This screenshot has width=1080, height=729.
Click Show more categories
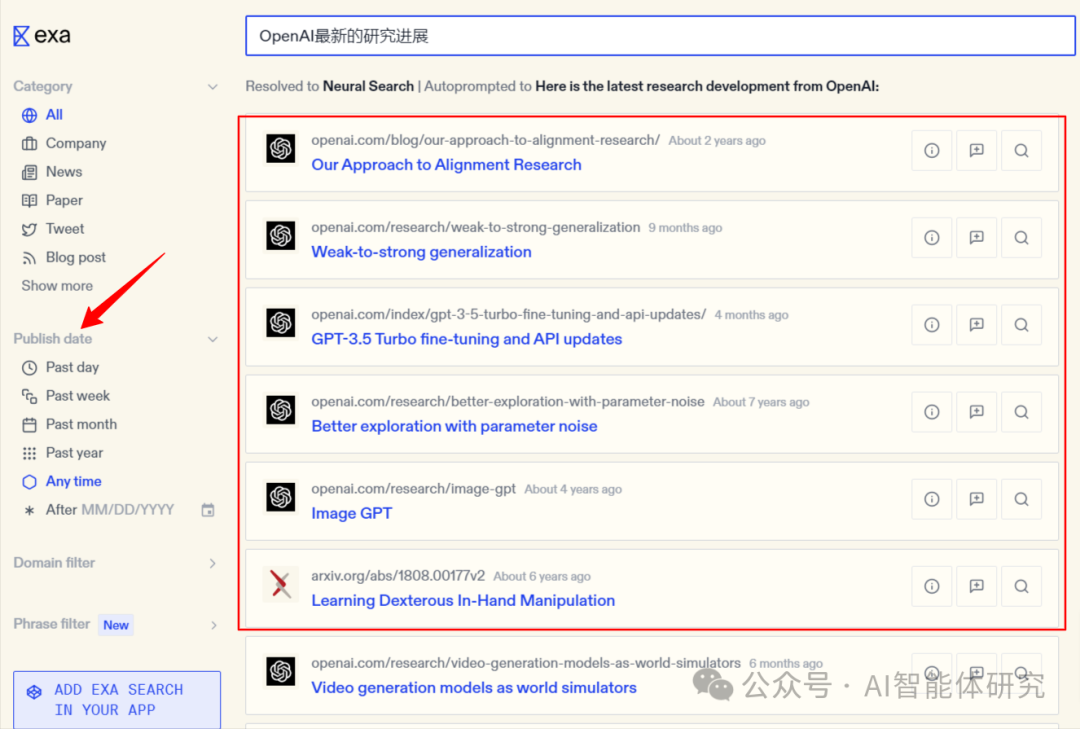[56, 286]
